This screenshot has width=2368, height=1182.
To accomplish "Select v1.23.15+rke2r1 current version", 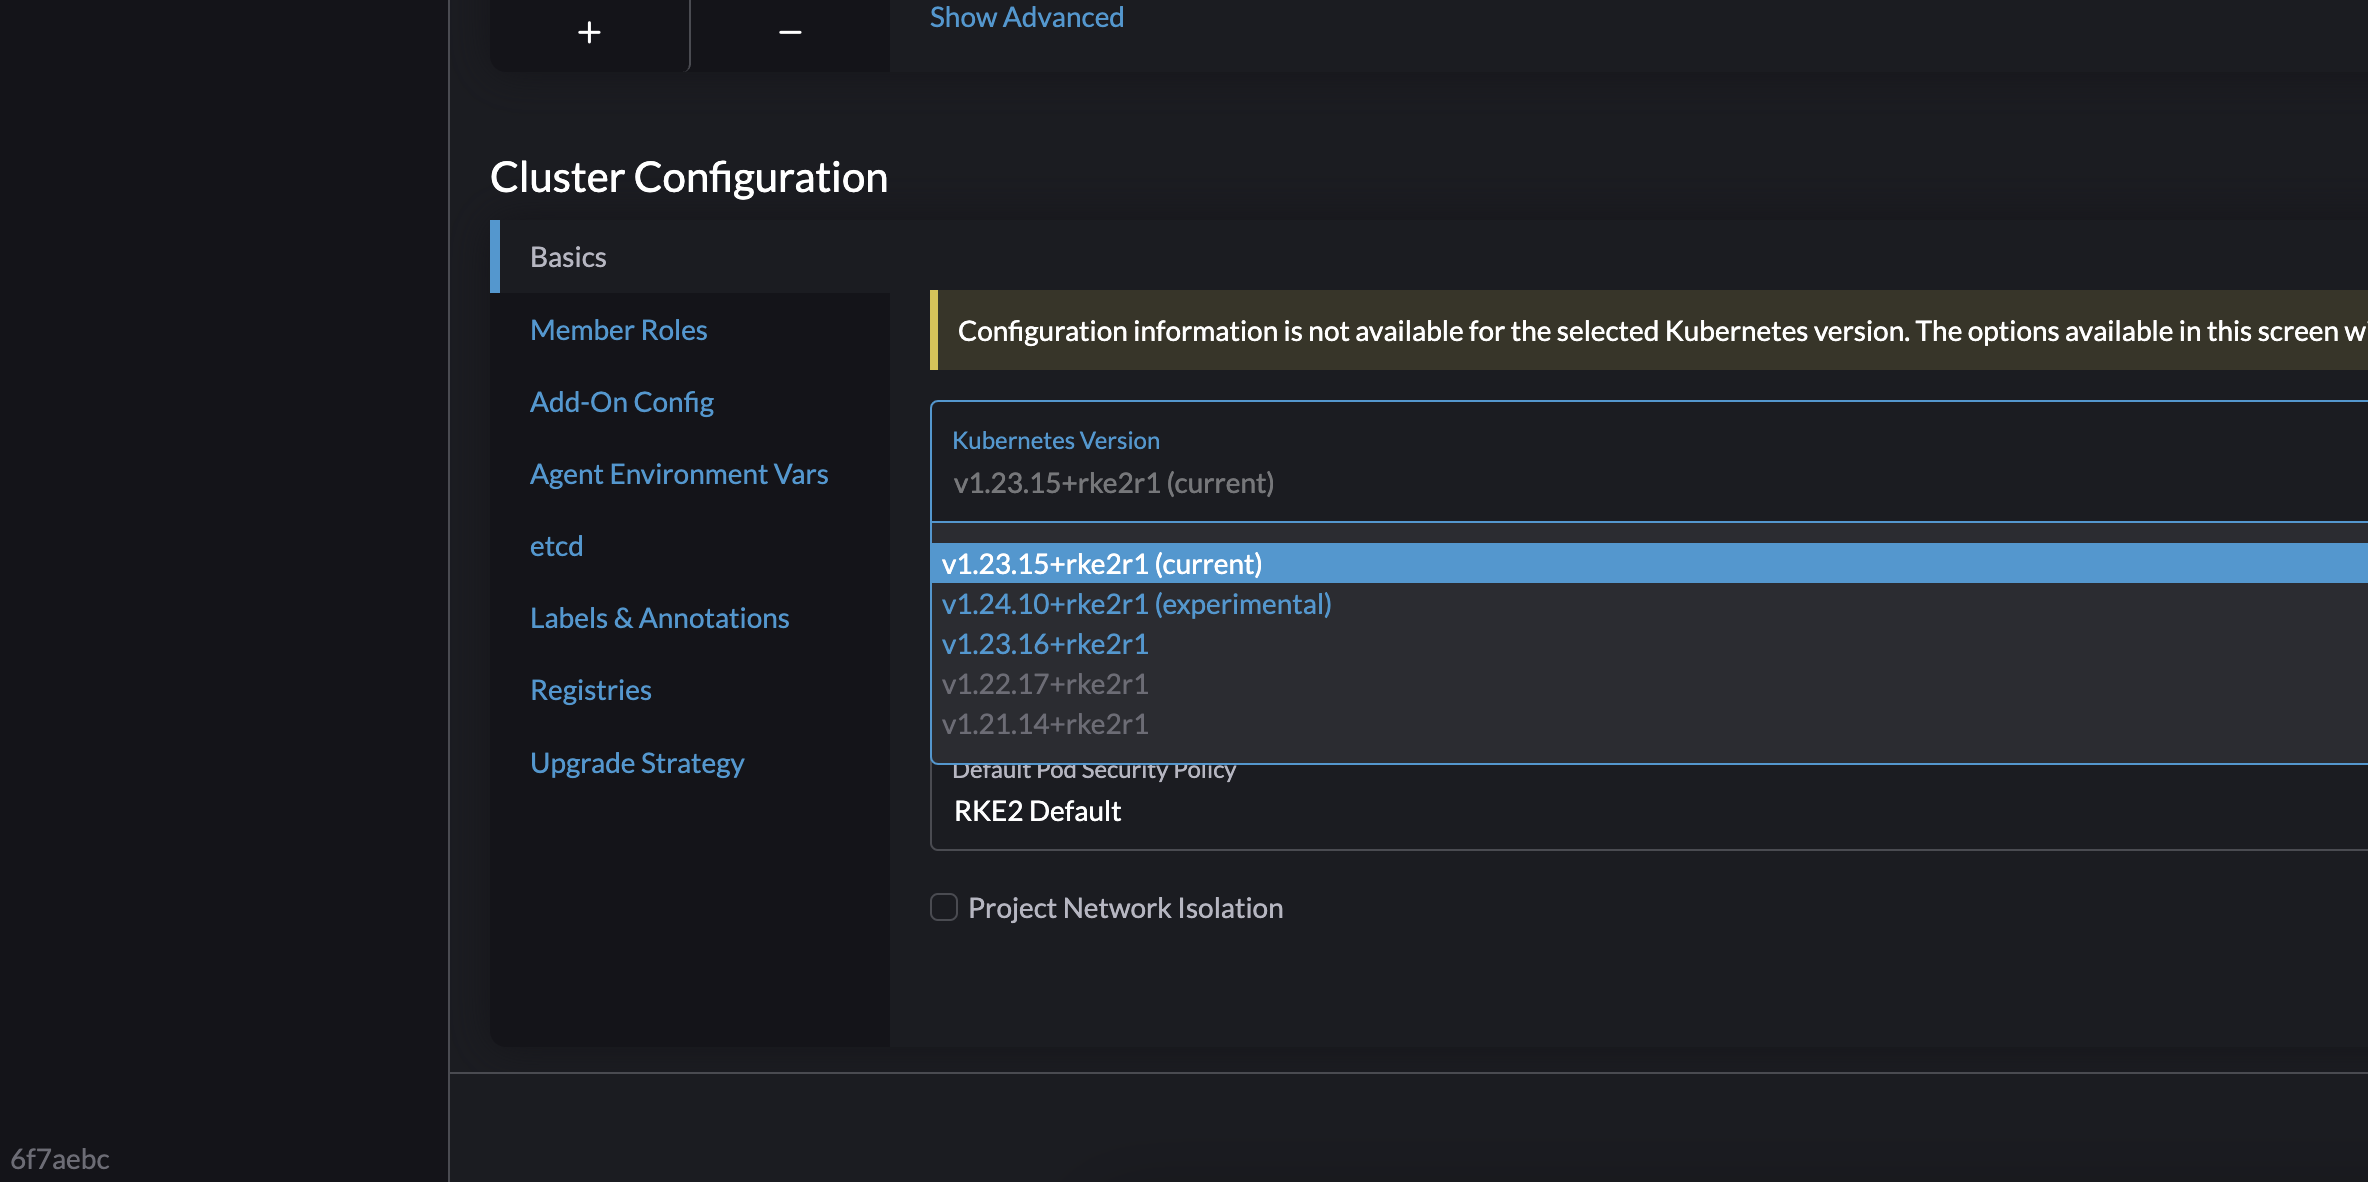I will 1101,563.
